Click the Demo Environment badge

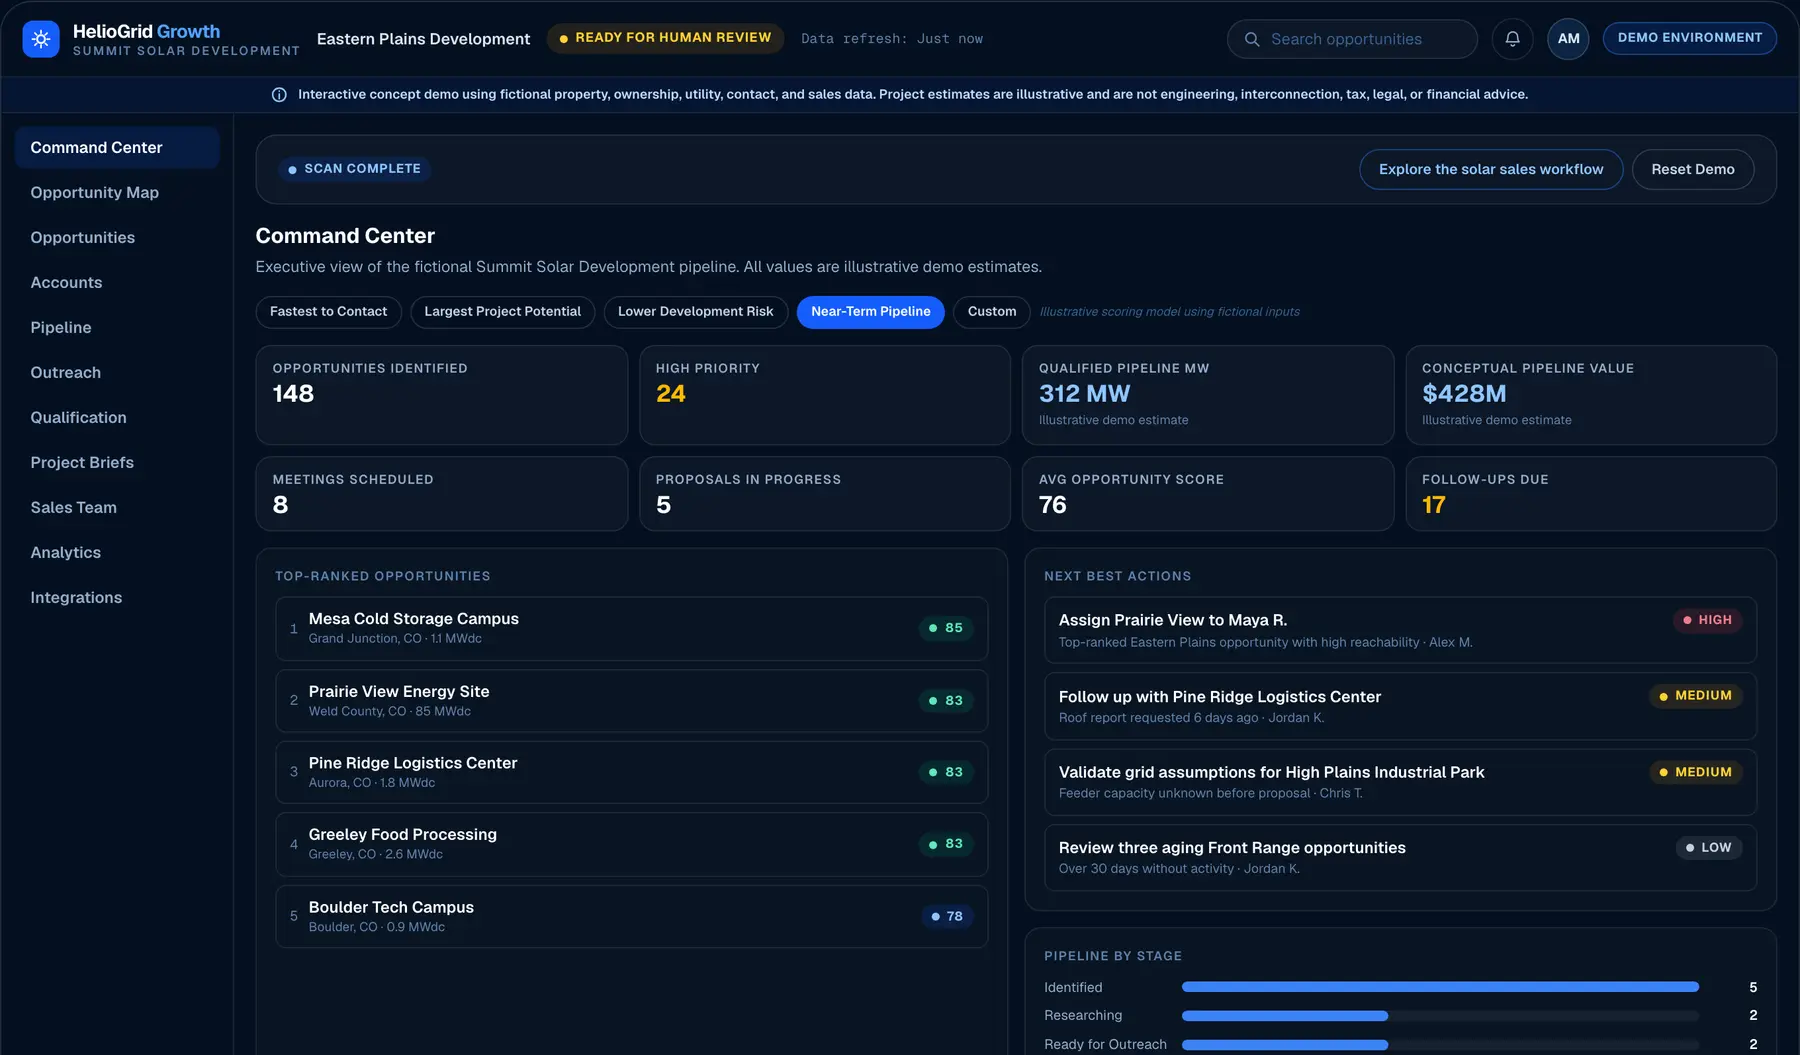pyautogui.click(x=1689, y=38)
